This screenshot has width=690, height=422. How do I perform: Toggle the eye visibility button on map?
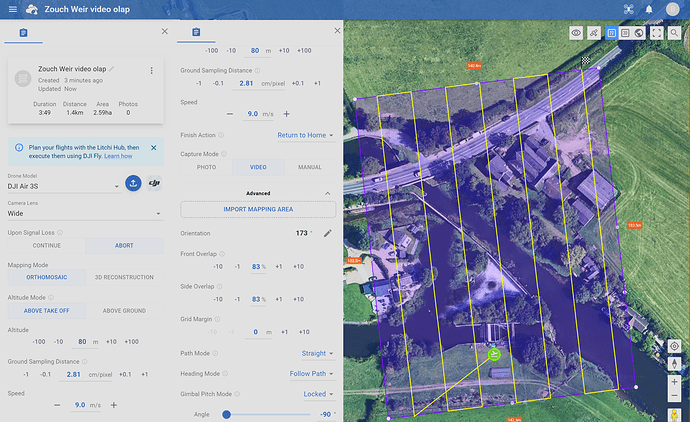[576, 33]
